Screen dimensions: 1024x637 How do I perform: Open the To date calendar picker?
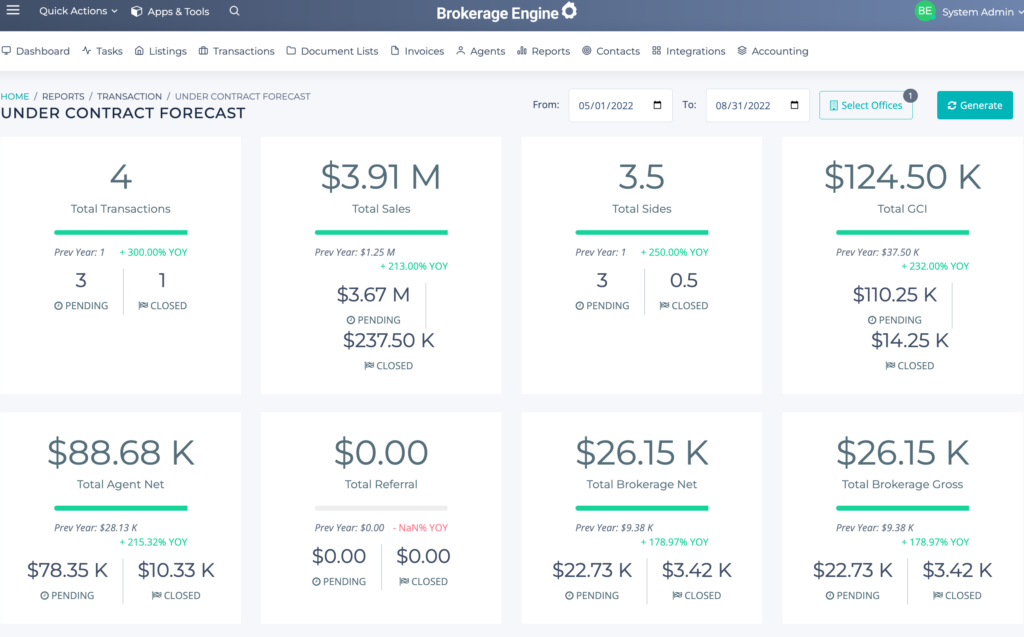791,105
